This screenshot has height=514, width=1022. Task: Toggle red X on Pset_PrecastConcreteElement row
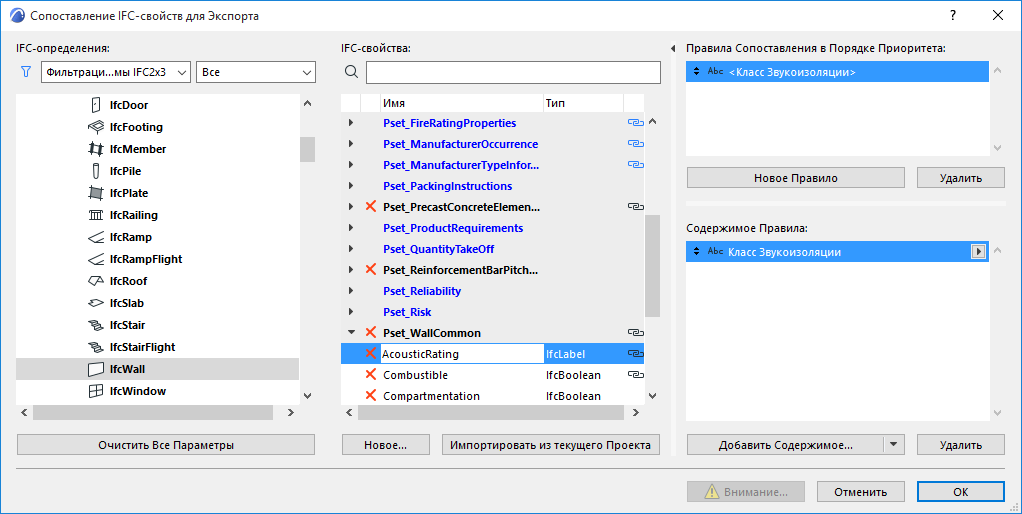tap(371, 207)
